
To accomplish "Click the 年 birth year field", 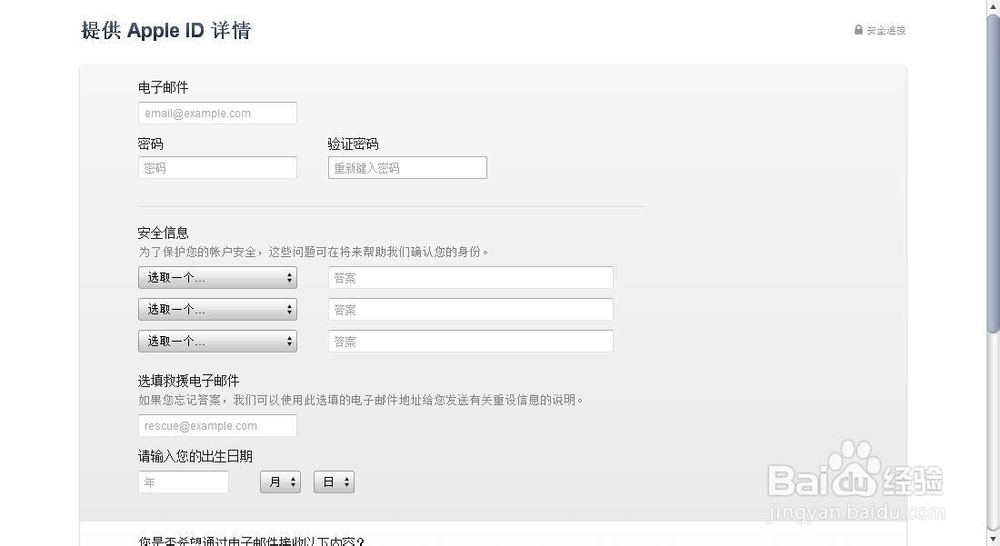I will coord(184,482).
